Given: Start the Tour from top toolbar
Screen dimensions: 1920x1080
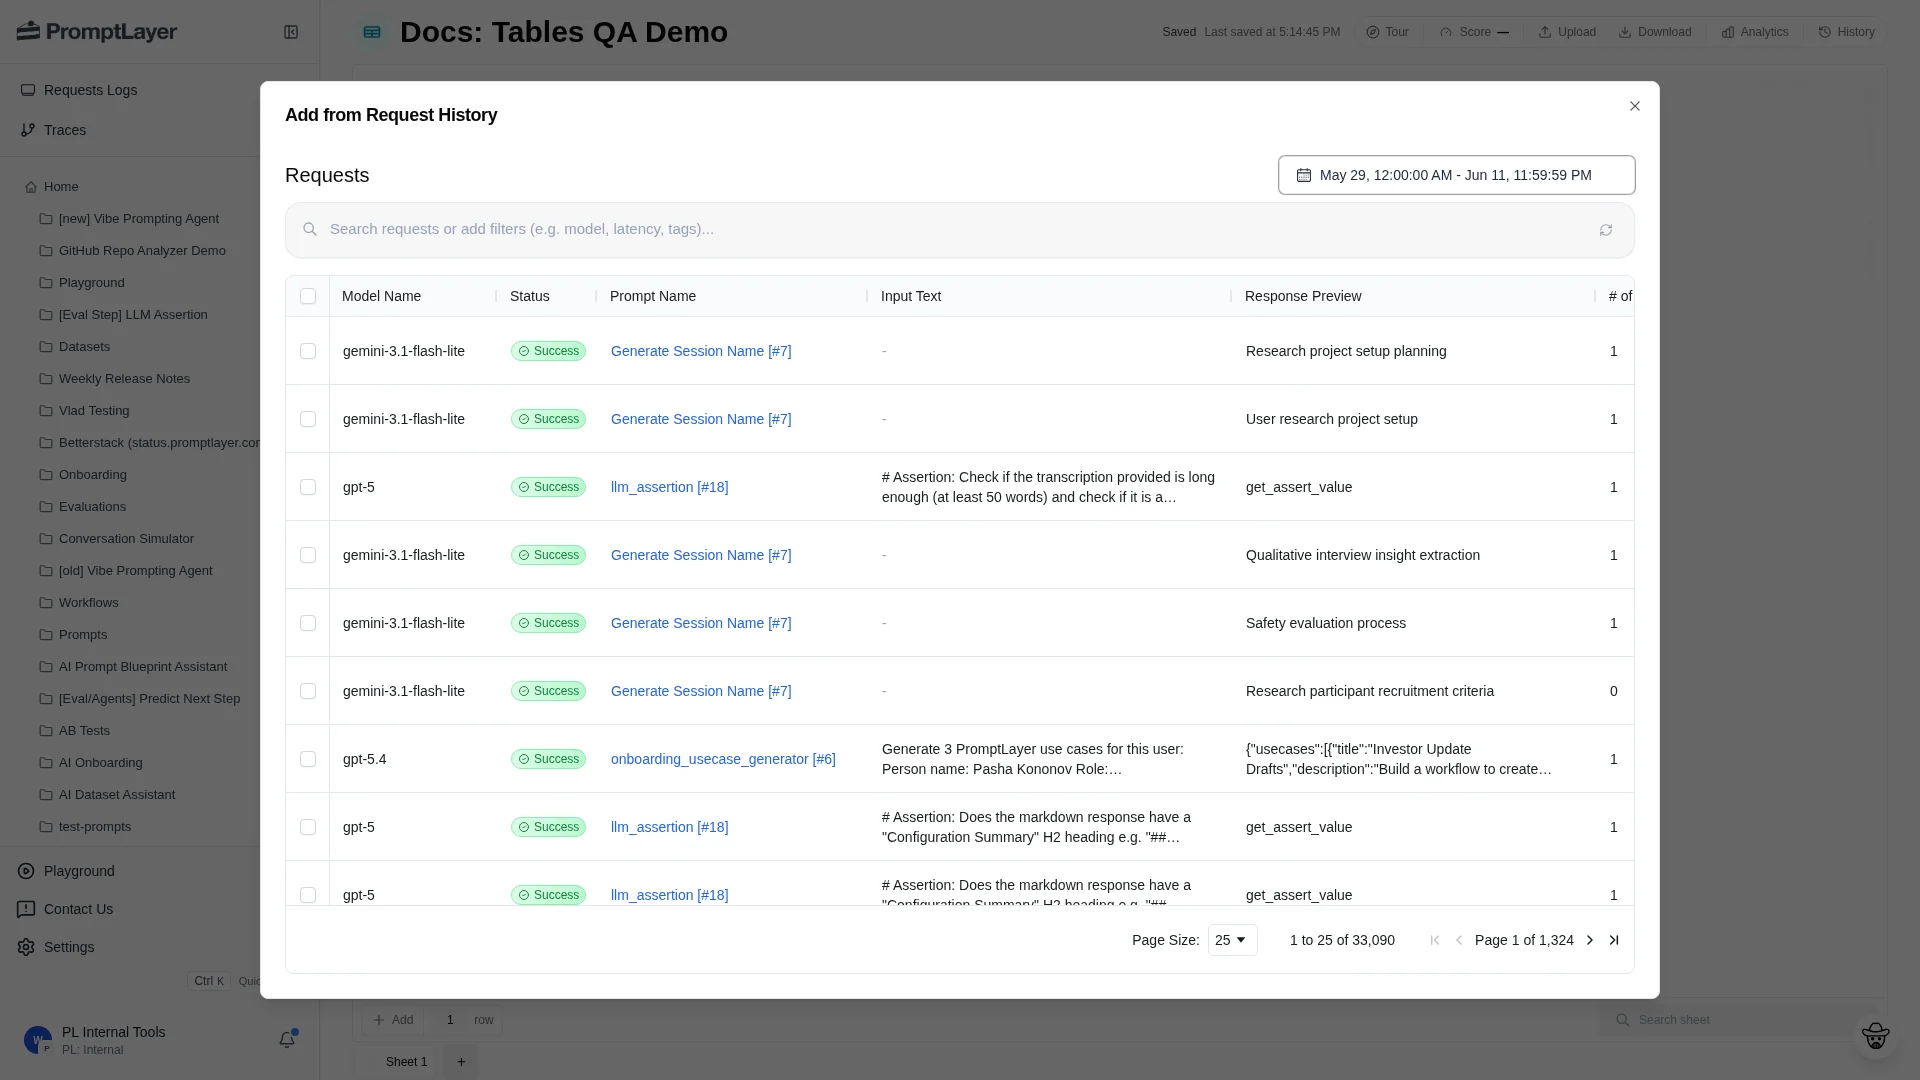Looking at the screenshot, I should pos(1388,32).
